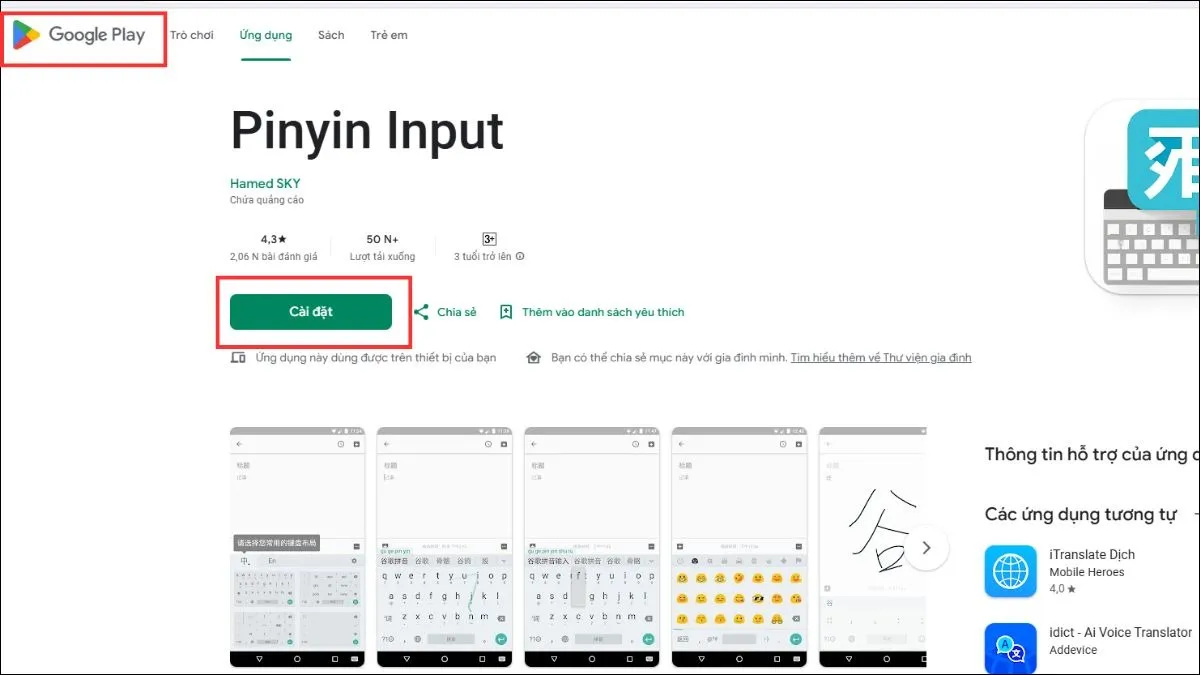Screen dimensions: 1200x675
Task: Click the Cài đặt install button
Action: [310, 311]
